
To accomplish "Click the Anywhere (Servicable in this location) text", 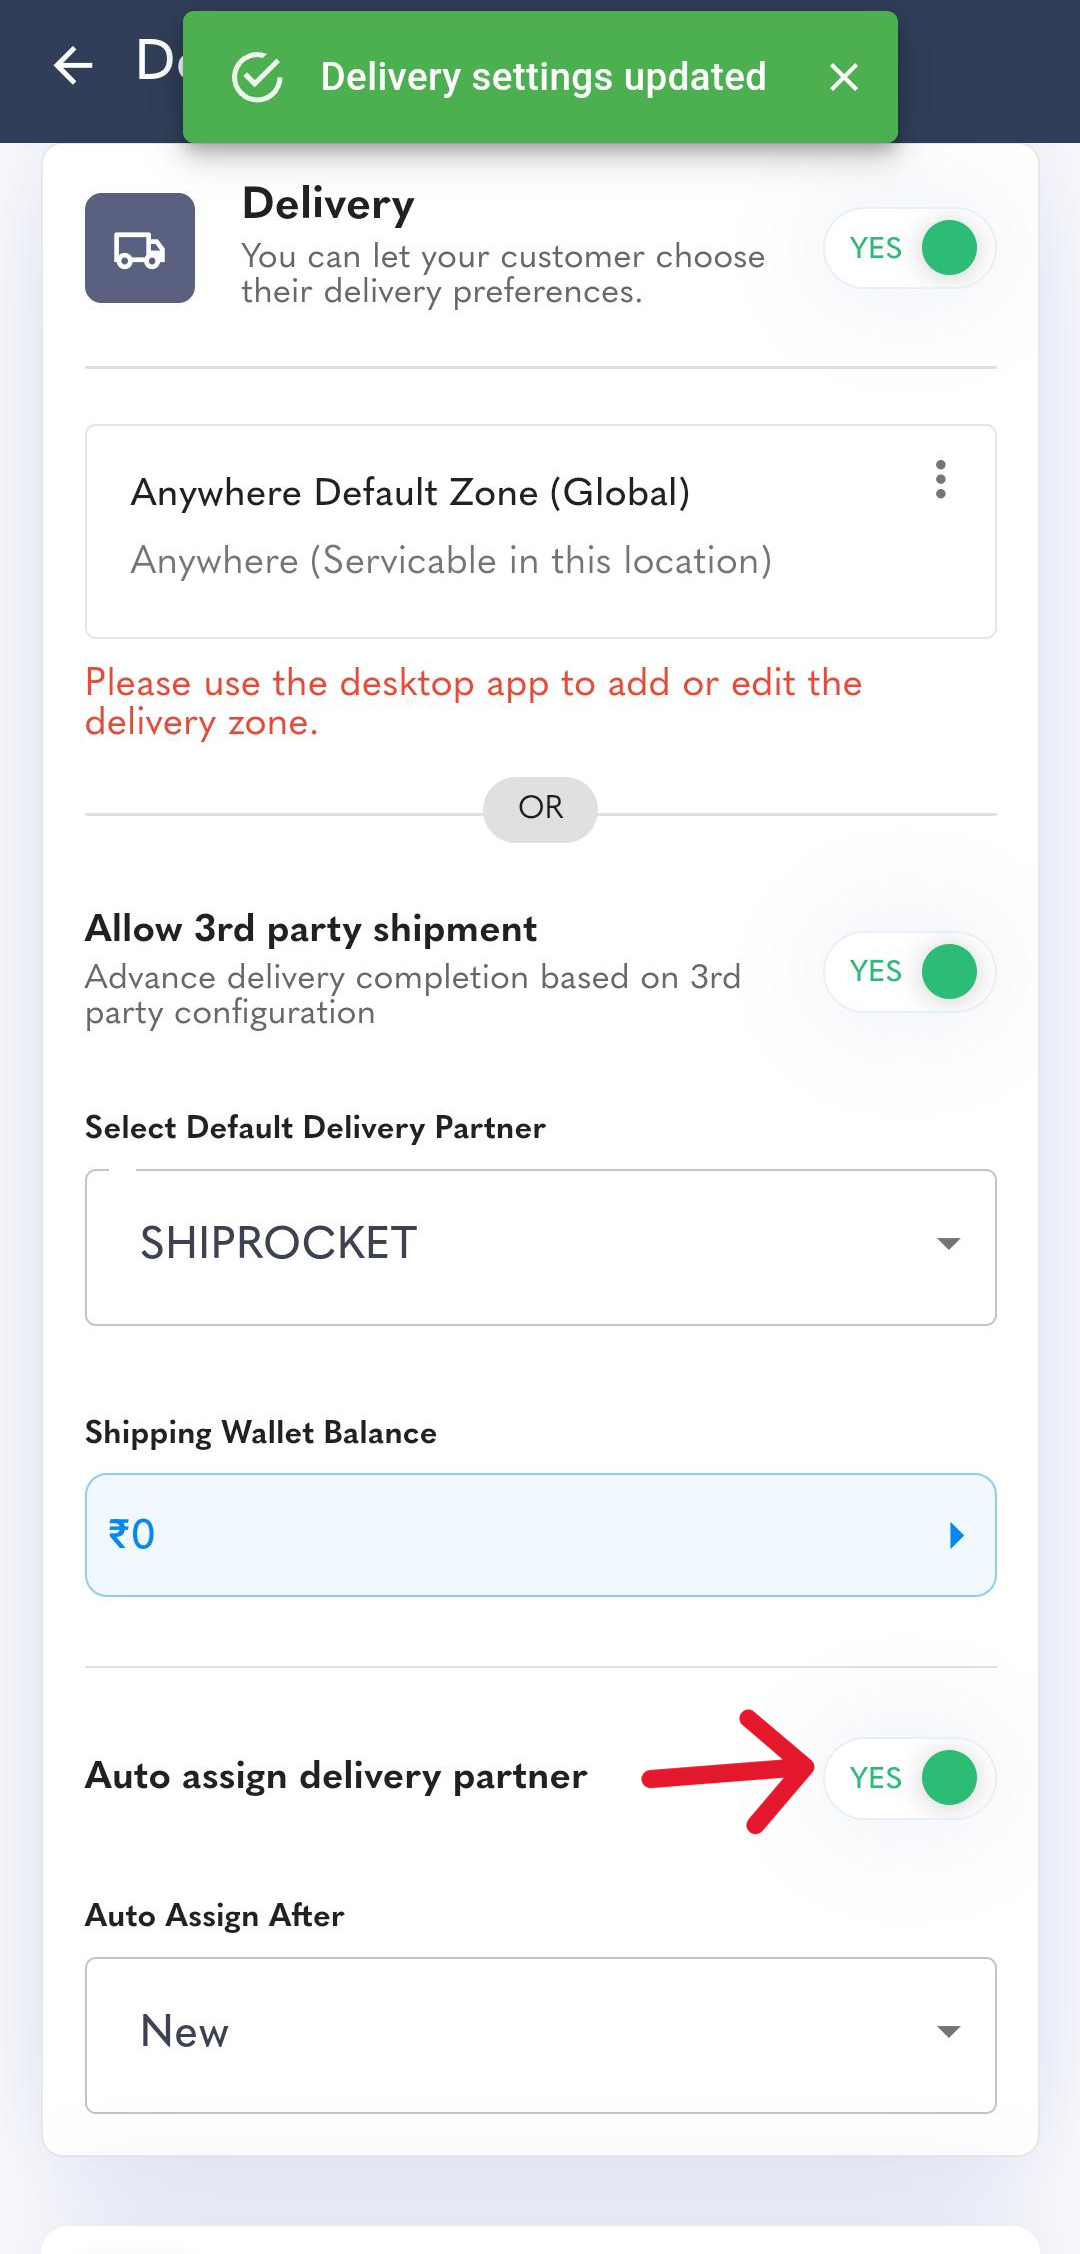I will point(451,561).
